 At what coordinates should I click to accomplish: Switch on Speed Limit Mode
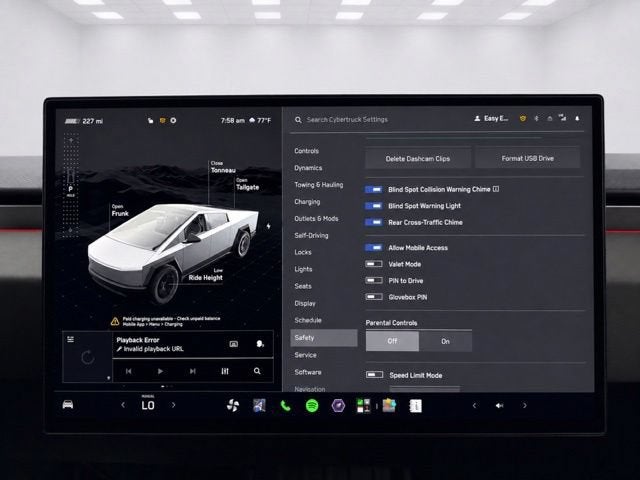[x=374, y=375]
